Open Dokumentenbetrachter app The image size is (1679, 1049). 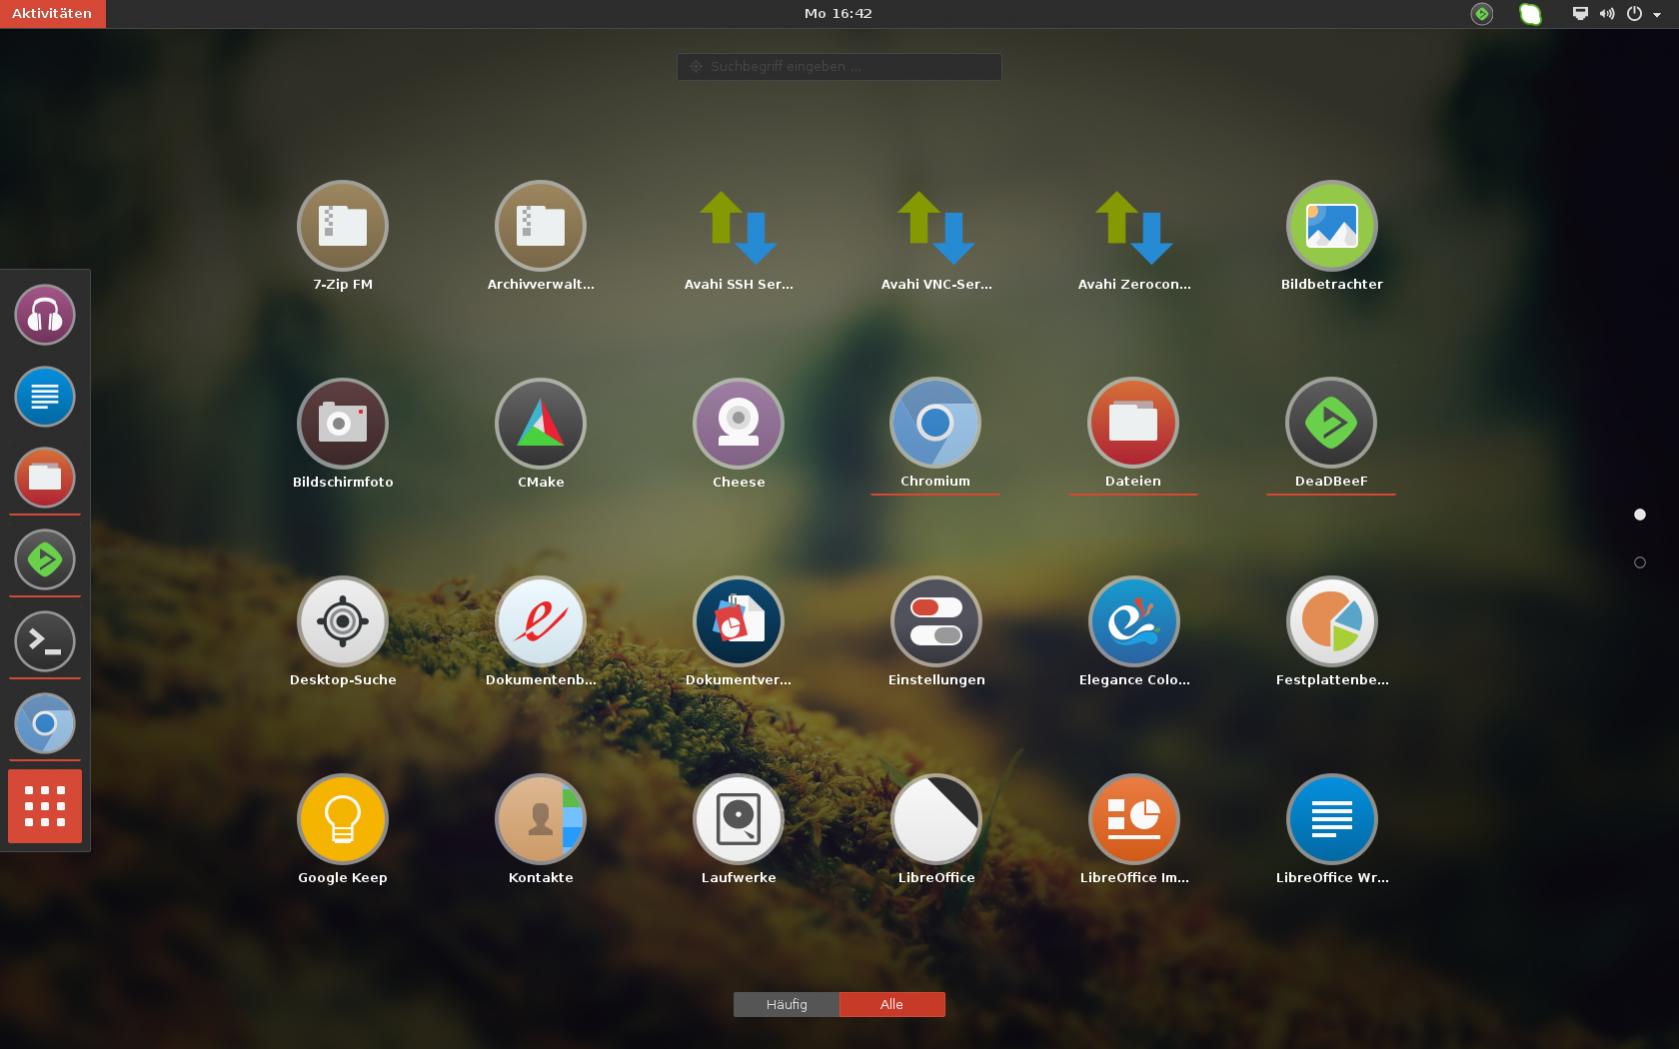coord(540,622)
